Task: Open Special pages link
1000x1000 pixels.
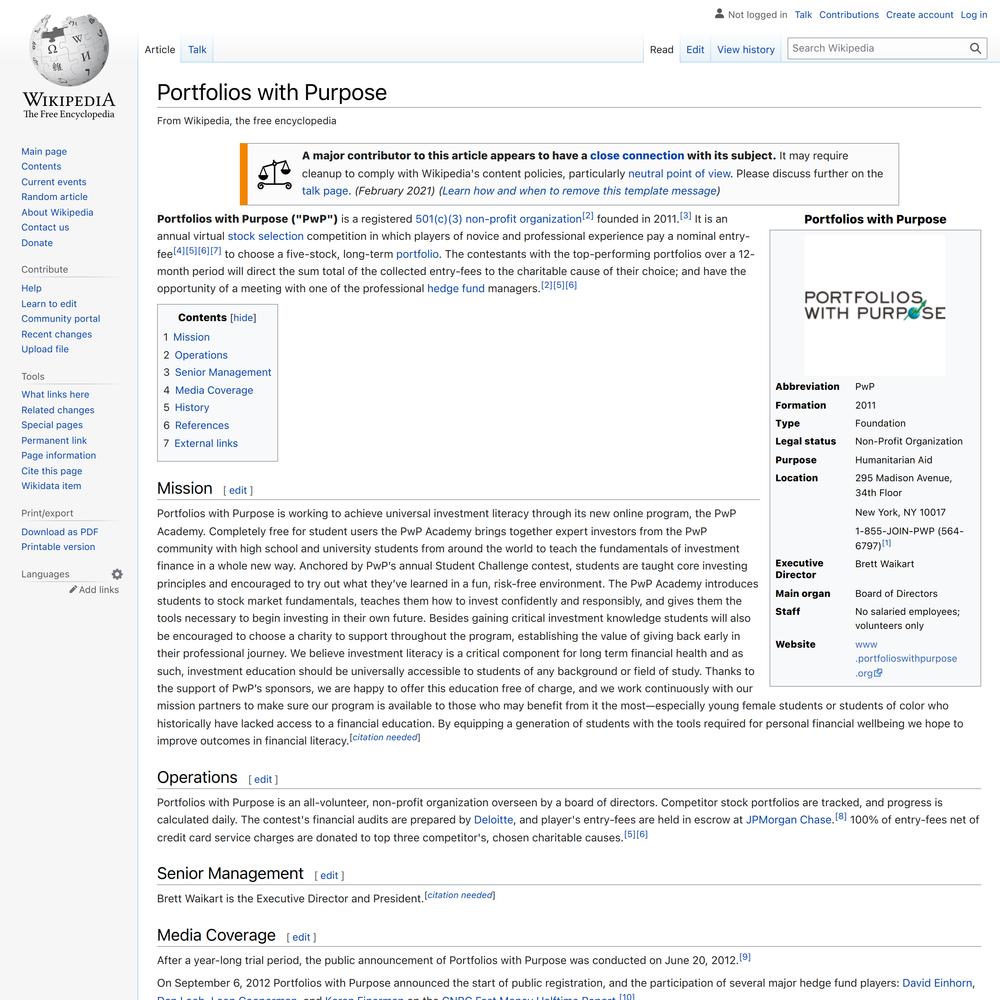Action: point(52,425)
